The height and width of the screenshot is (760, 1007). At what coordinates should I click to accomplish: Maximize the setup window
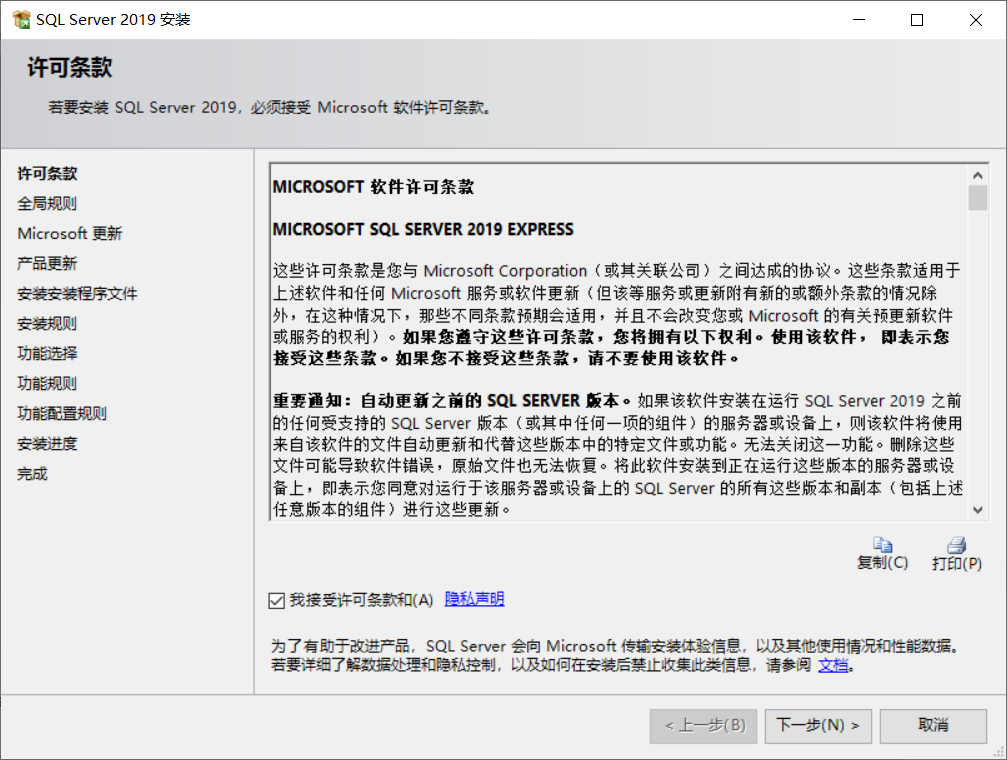917,20
